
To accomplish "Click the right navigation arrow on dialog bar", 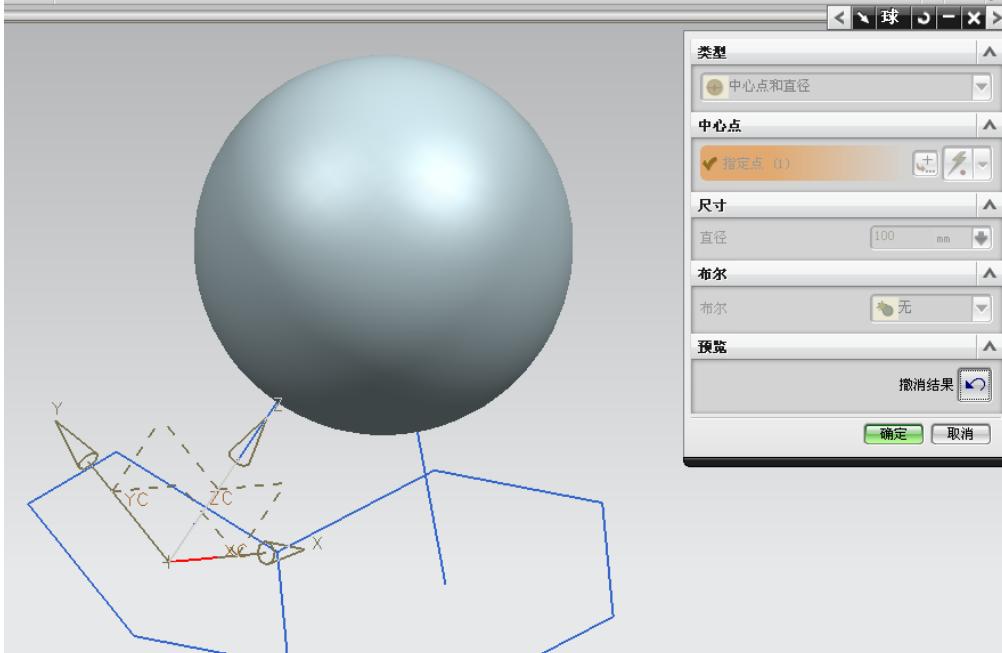I will point(995,16).
